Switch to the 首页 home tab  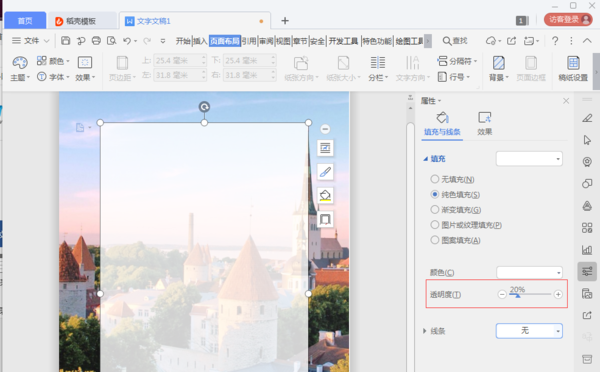[x=25, y=21]
